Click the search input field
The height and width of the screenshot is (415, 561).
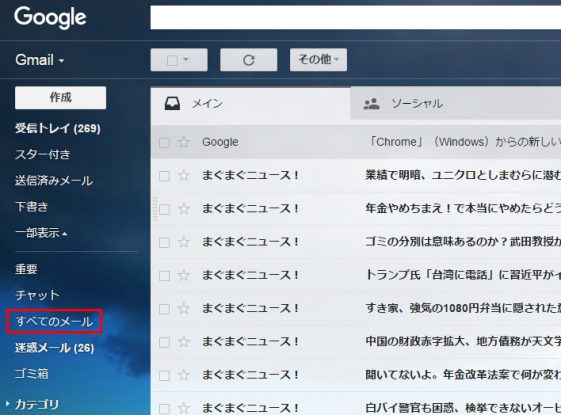(x=356, y=17)
